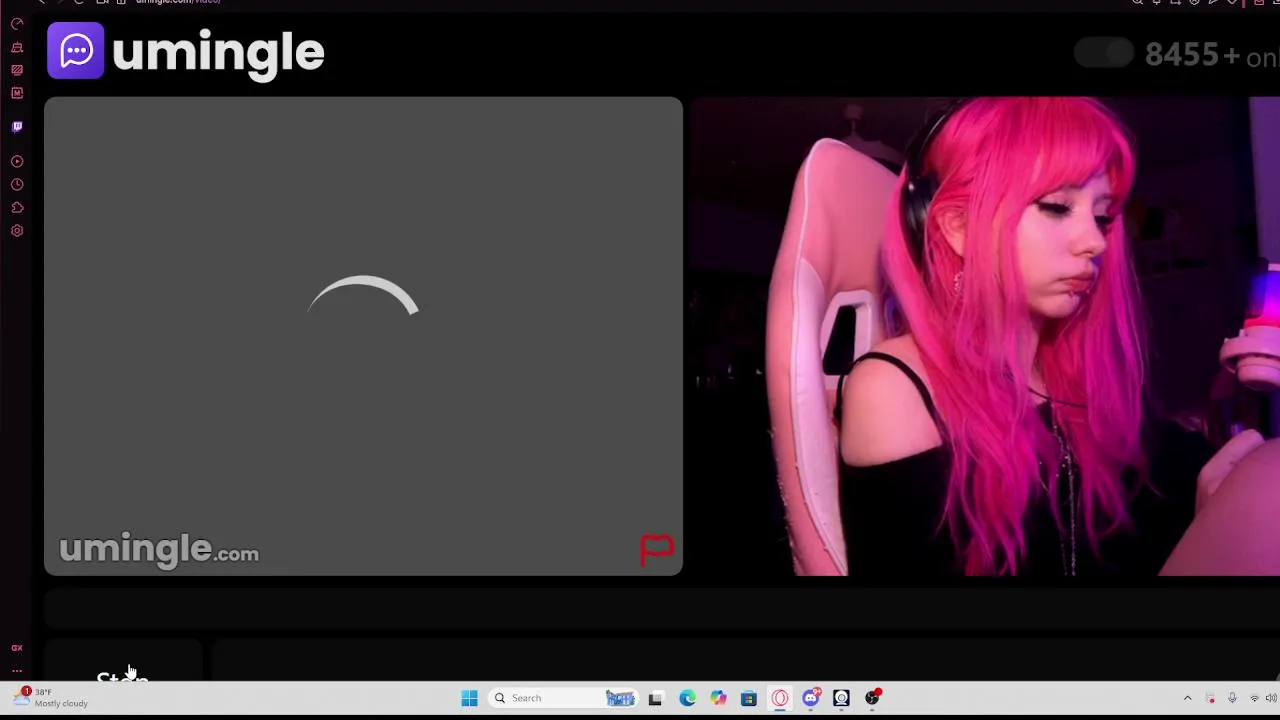Open Microsoft Store from taskbar
1280x720 pixels.
pos(748,698)
